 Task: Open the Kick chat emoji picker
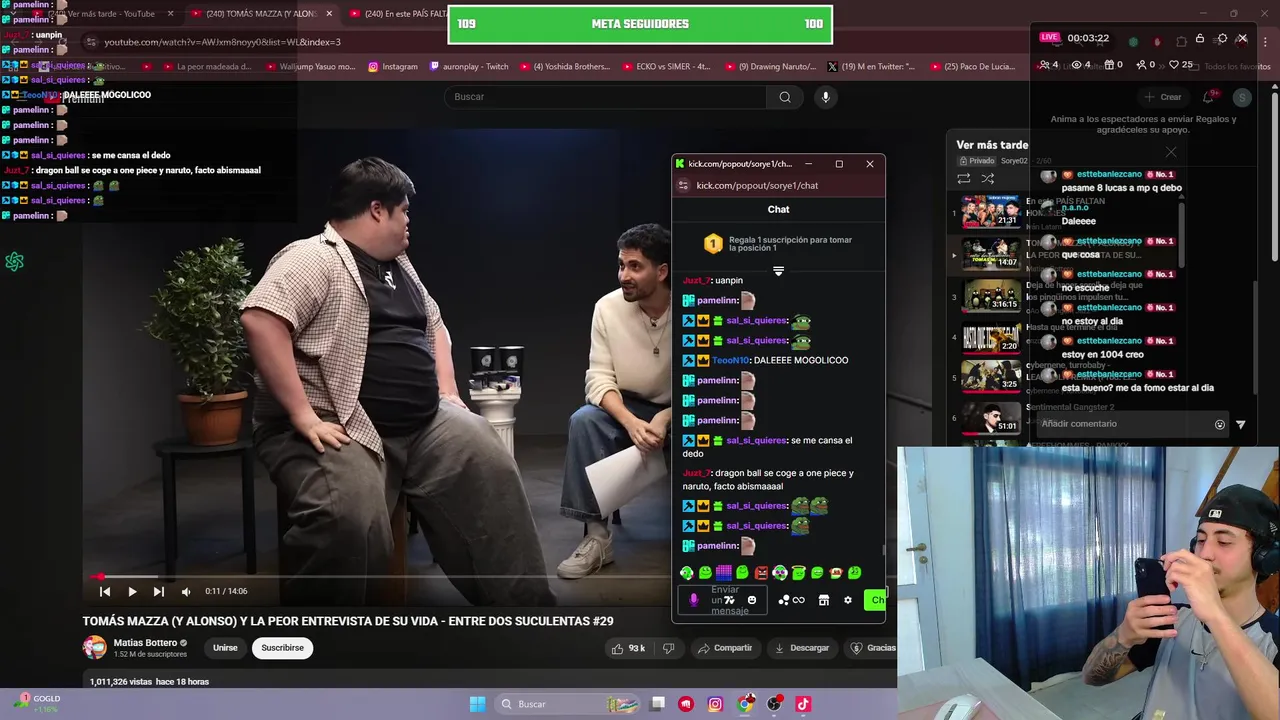[x=752, y=600]
